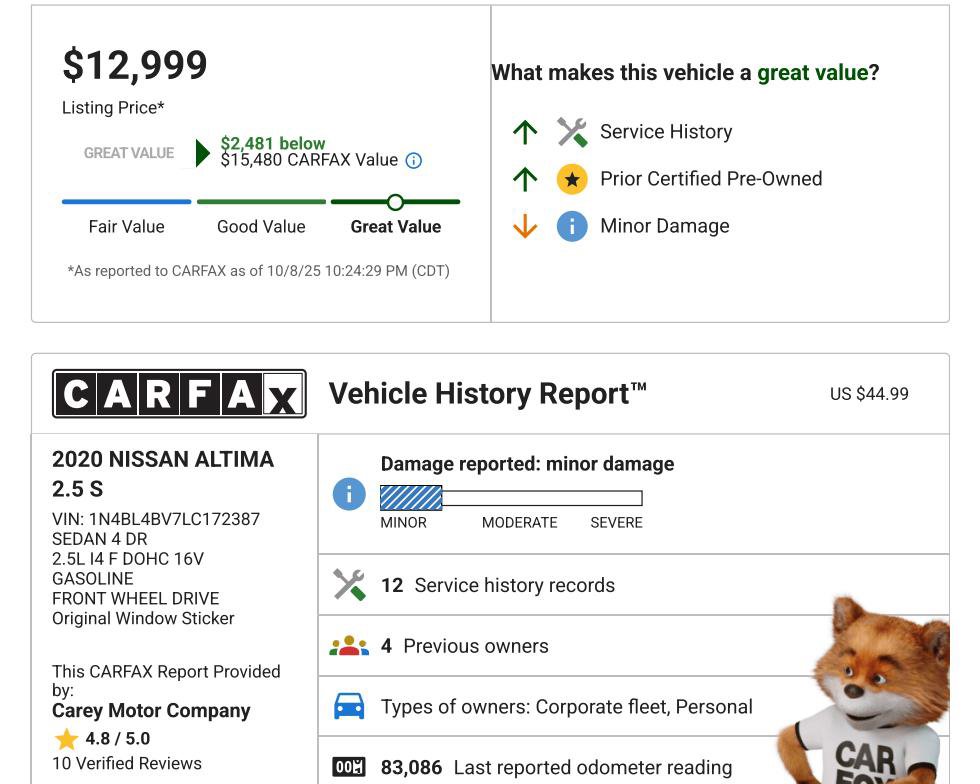Click the star badge for Prior Certified Pre-Owned
The image size is (980, 784).
[x=571, y=179]
